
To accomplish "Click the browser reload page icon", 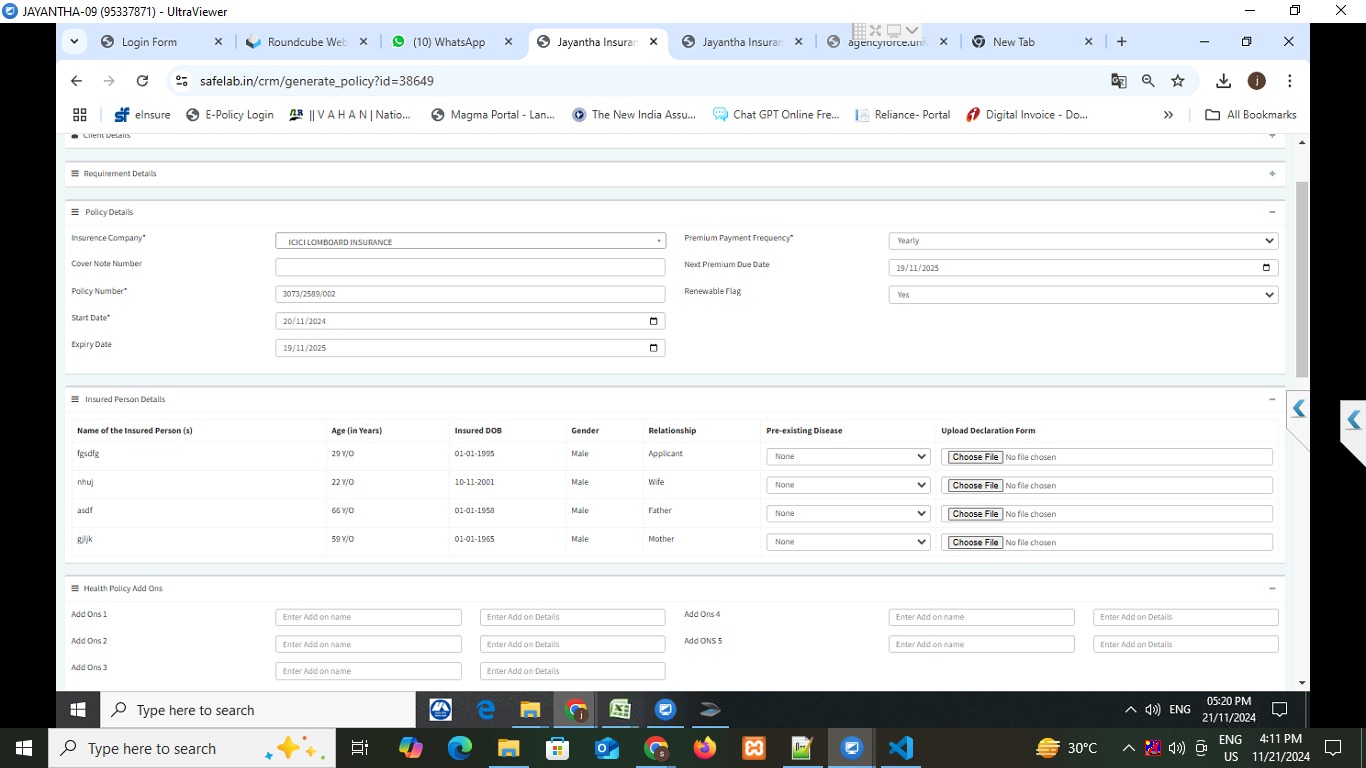I will pyautogui.click(x=142, y=81).
